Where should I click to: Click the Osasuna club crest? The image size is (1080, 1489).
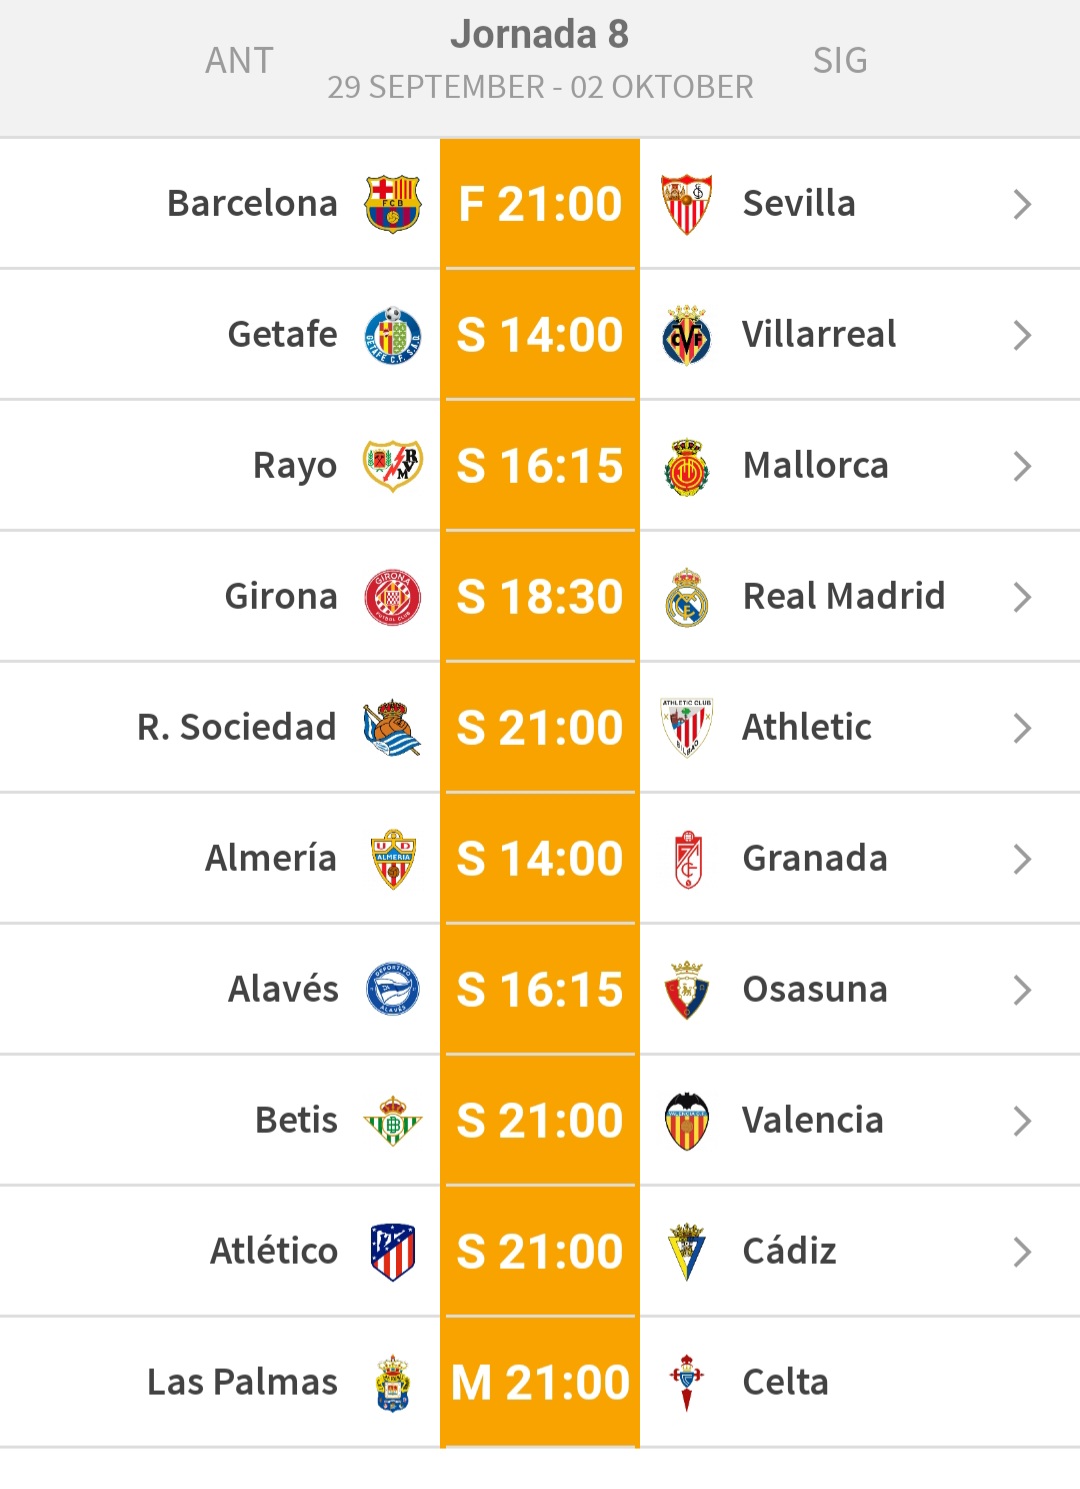(687, 989)
